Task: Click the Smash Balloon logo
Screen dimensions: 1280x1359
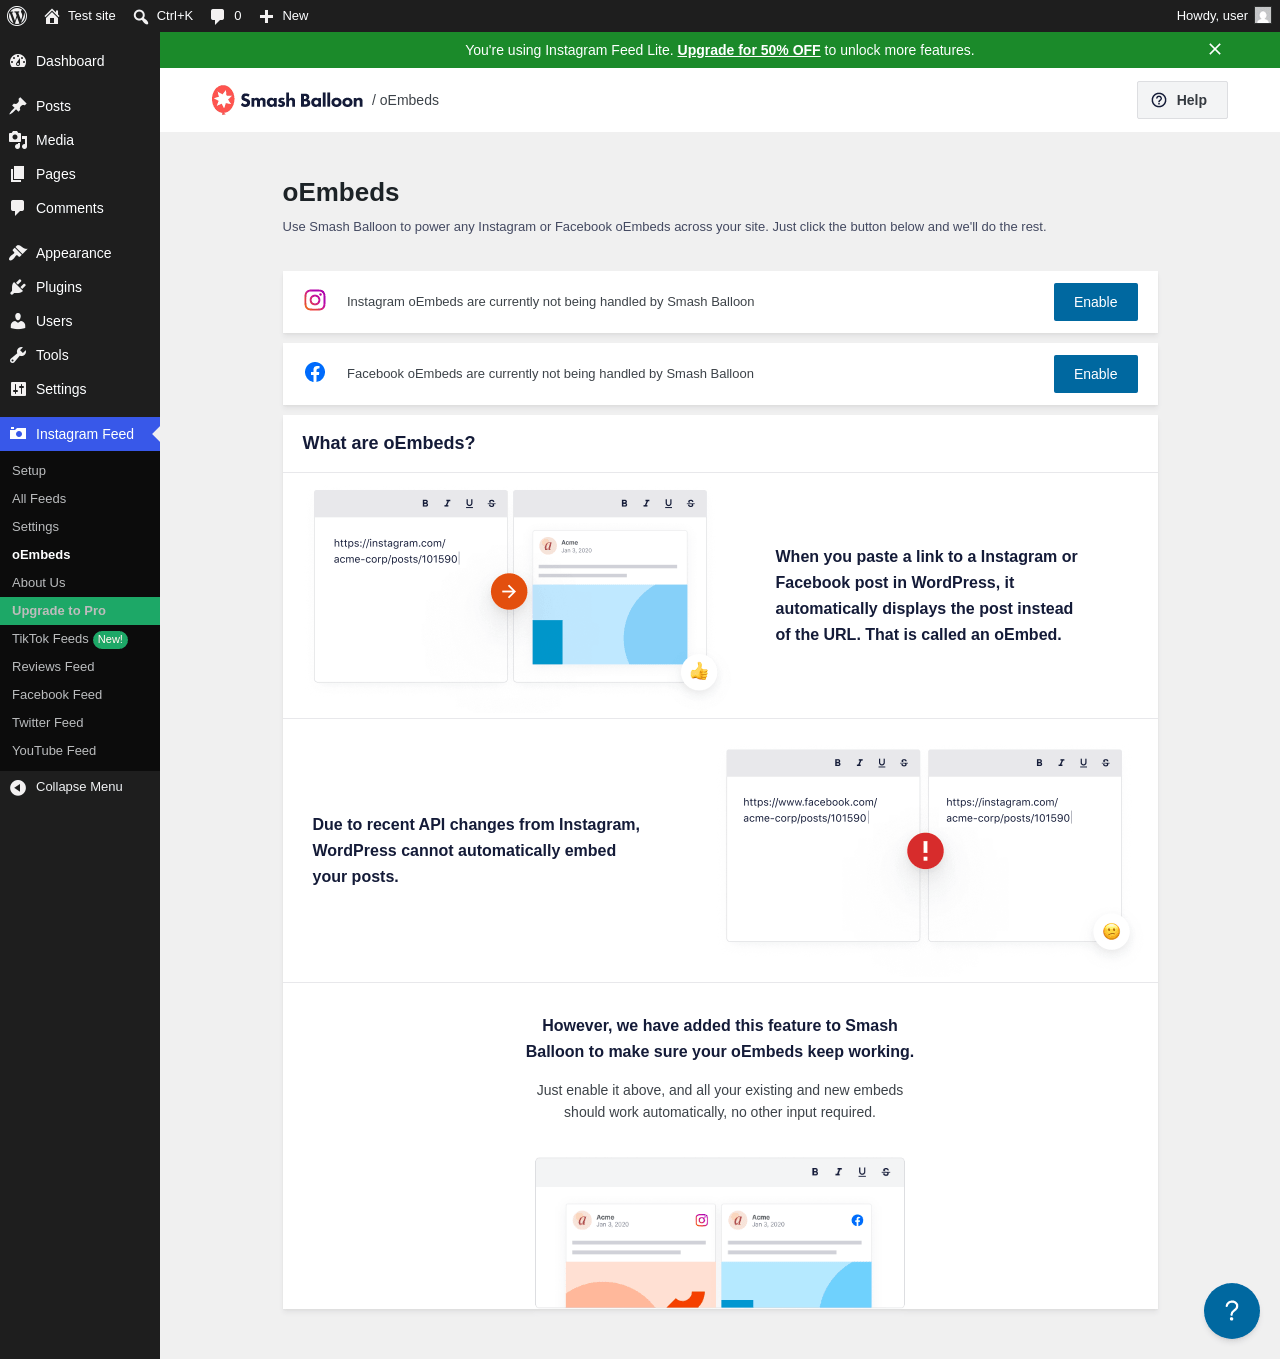Action: click(x=287, y=100)
